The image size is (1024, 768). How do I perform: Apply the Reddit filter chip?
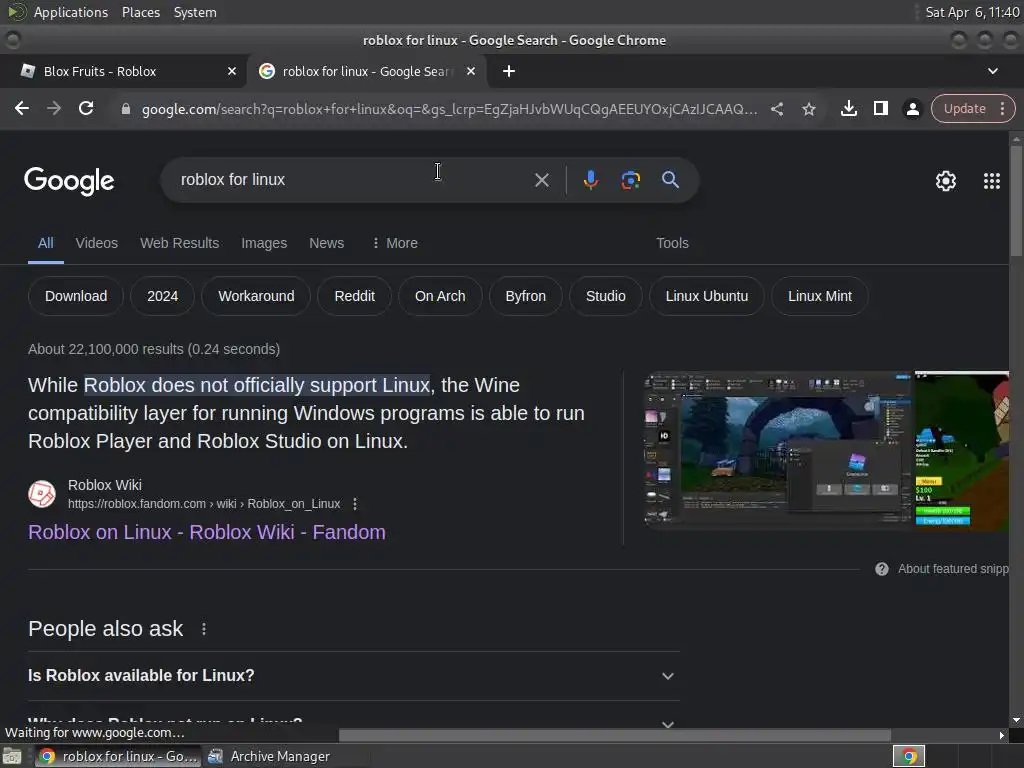point(355,296)
